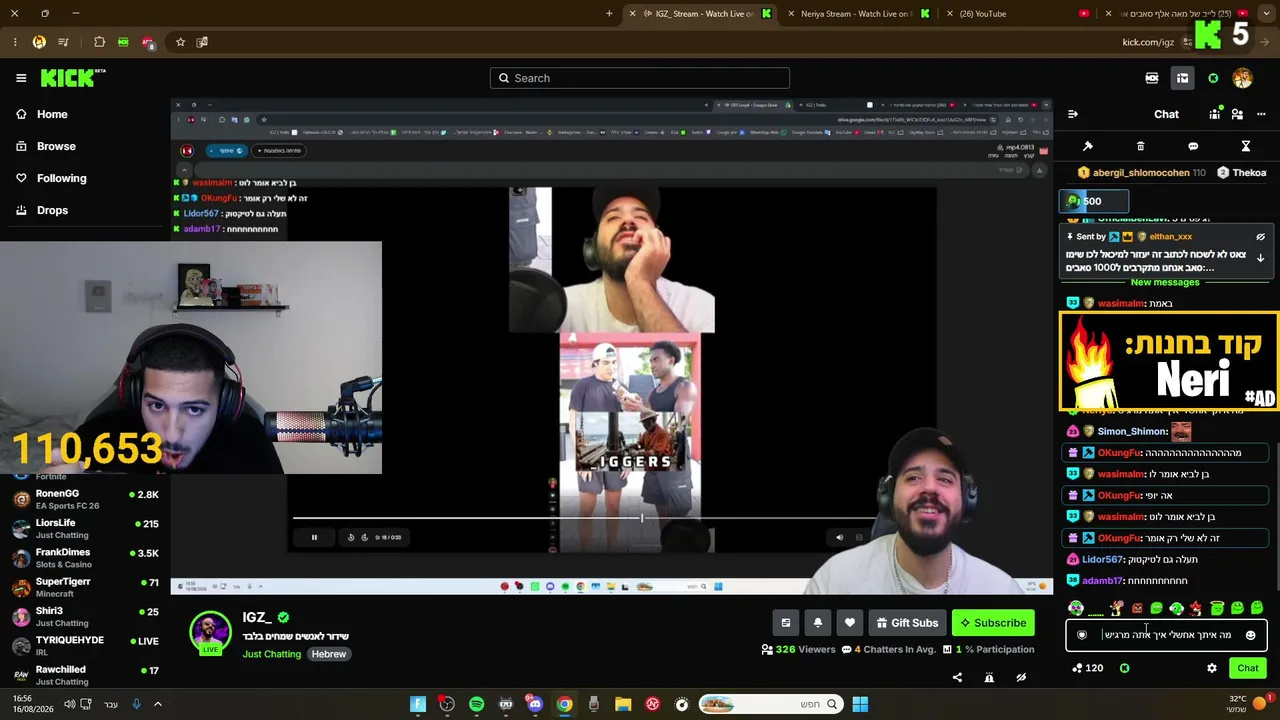This screenshot has height=720, width=1280.
Task: Click the Neri store code ad banner
Action: 1169,361
